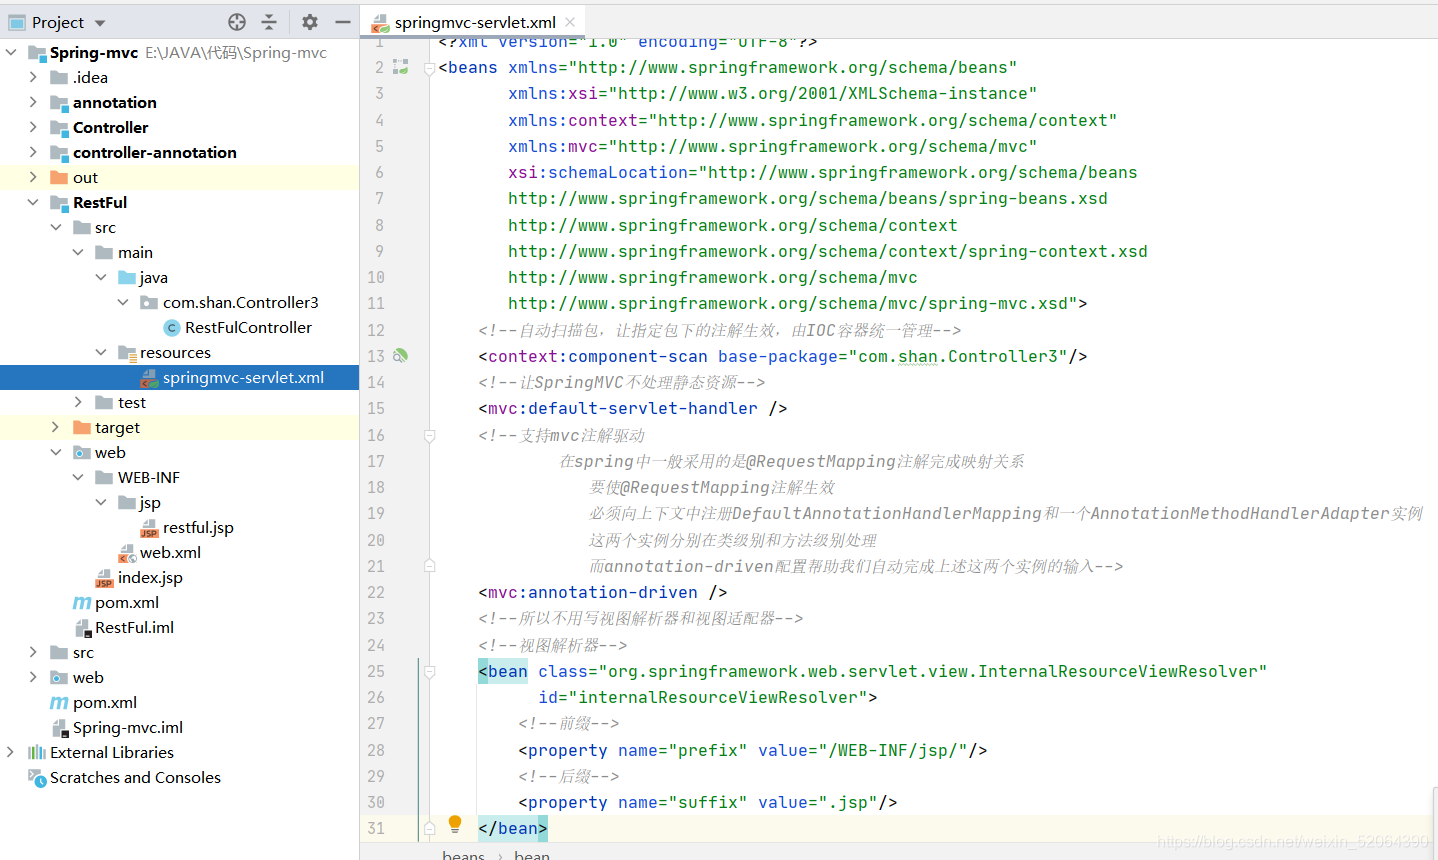Screen dimensions: 1438x860
Task: Expand the target folder
Action: [56, 427]
